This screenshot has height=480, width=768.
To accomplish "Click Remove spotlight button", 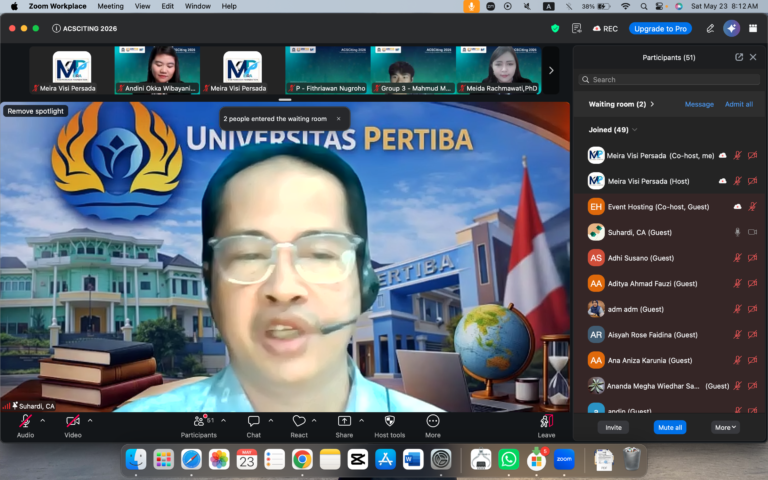I will pyautogui.click(x=36, y=111).
